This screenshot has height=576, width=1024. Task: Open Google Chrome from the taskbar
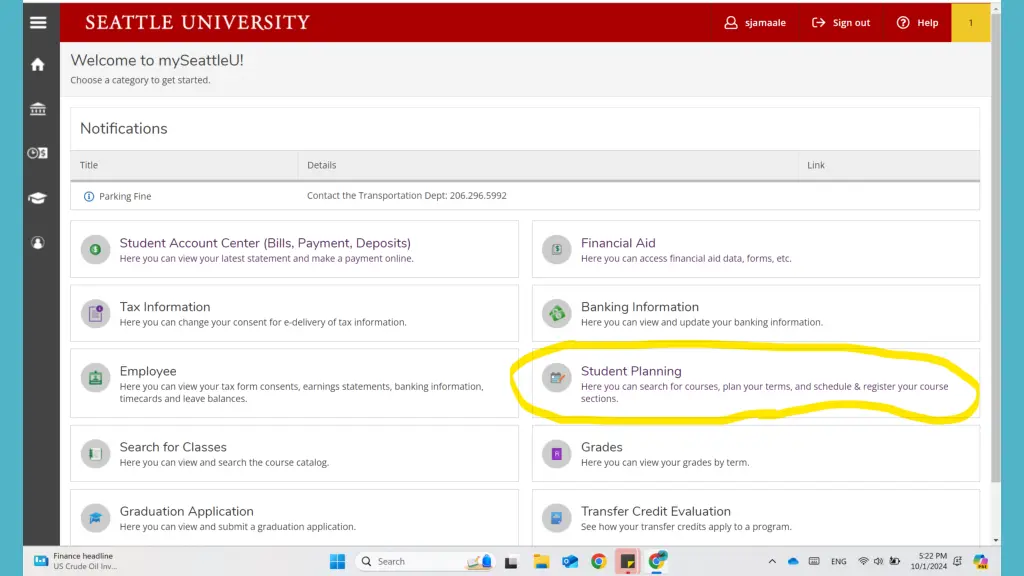(x=598, y=561)
